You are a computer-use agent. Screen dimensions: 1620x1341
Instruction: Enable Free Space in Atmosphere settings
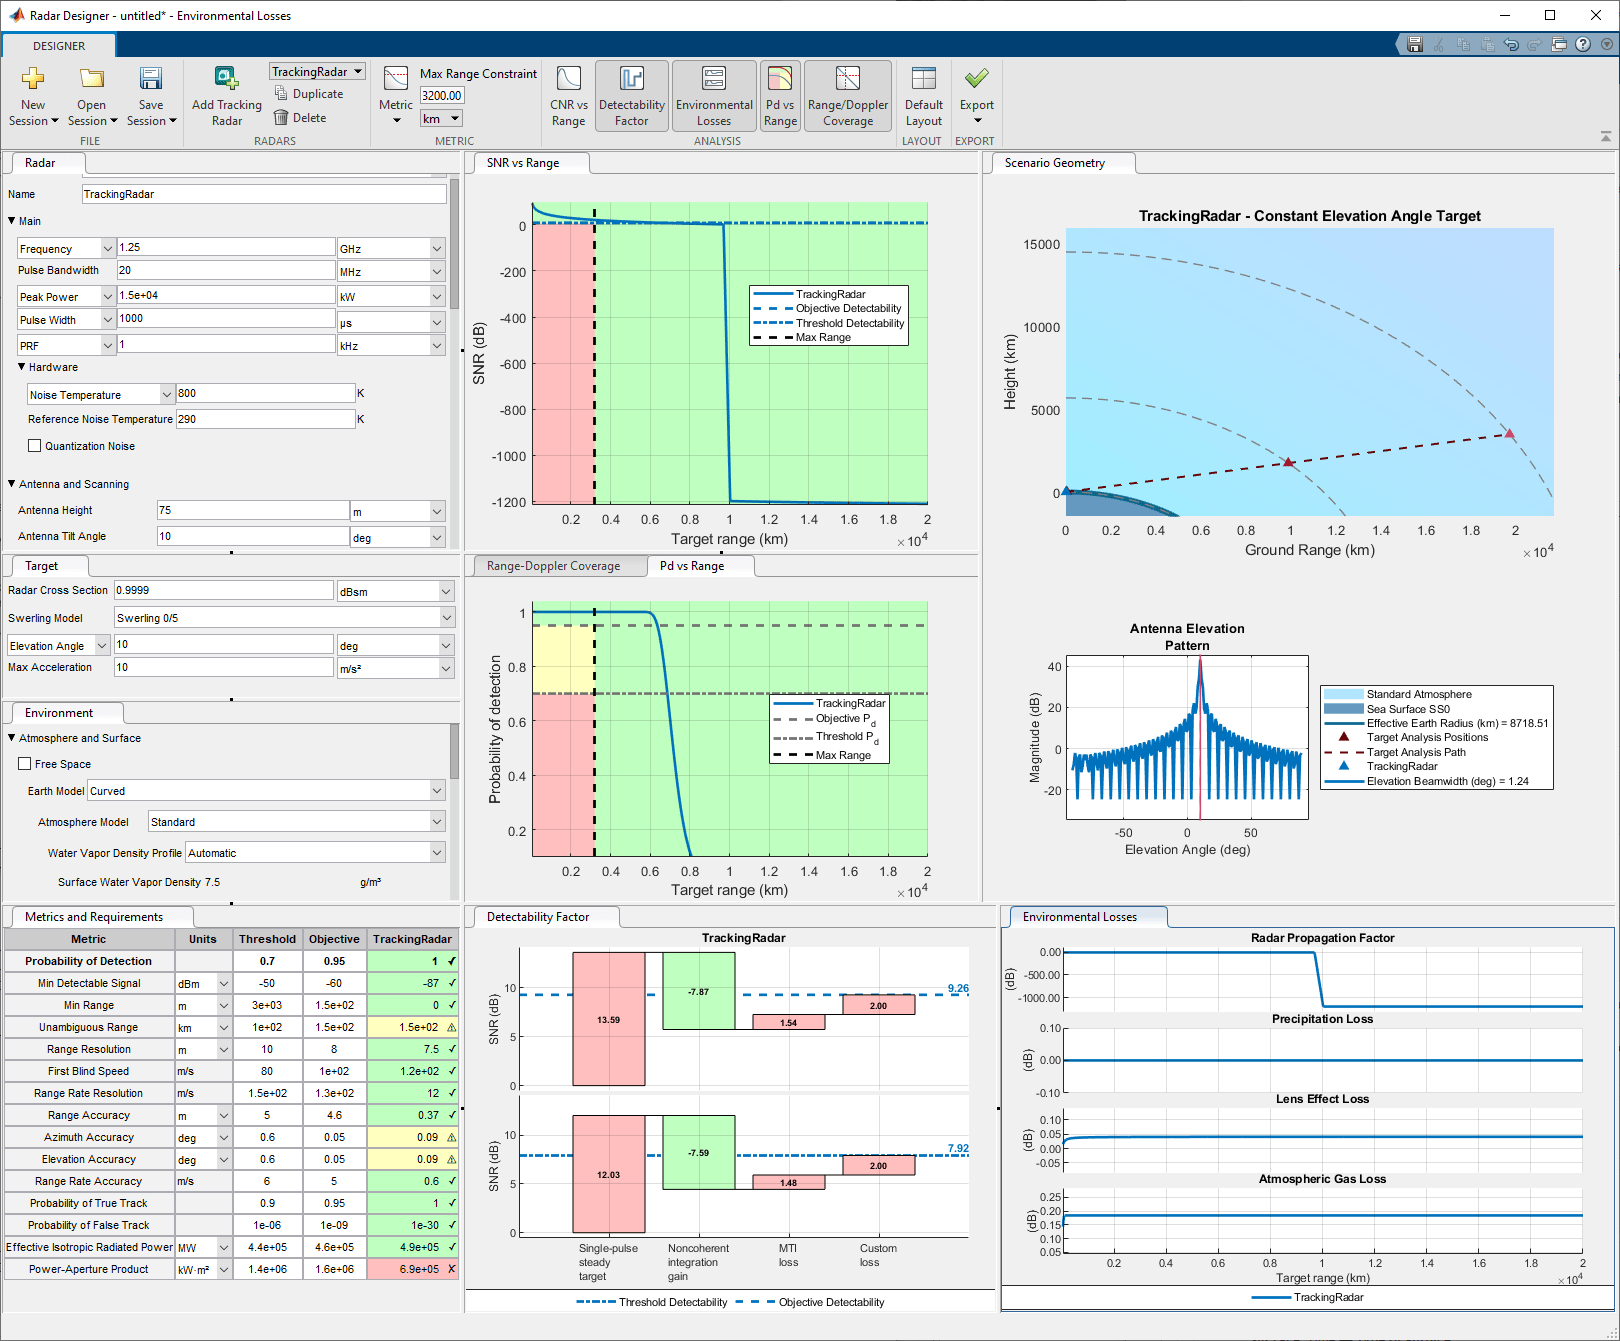point(24,763)
